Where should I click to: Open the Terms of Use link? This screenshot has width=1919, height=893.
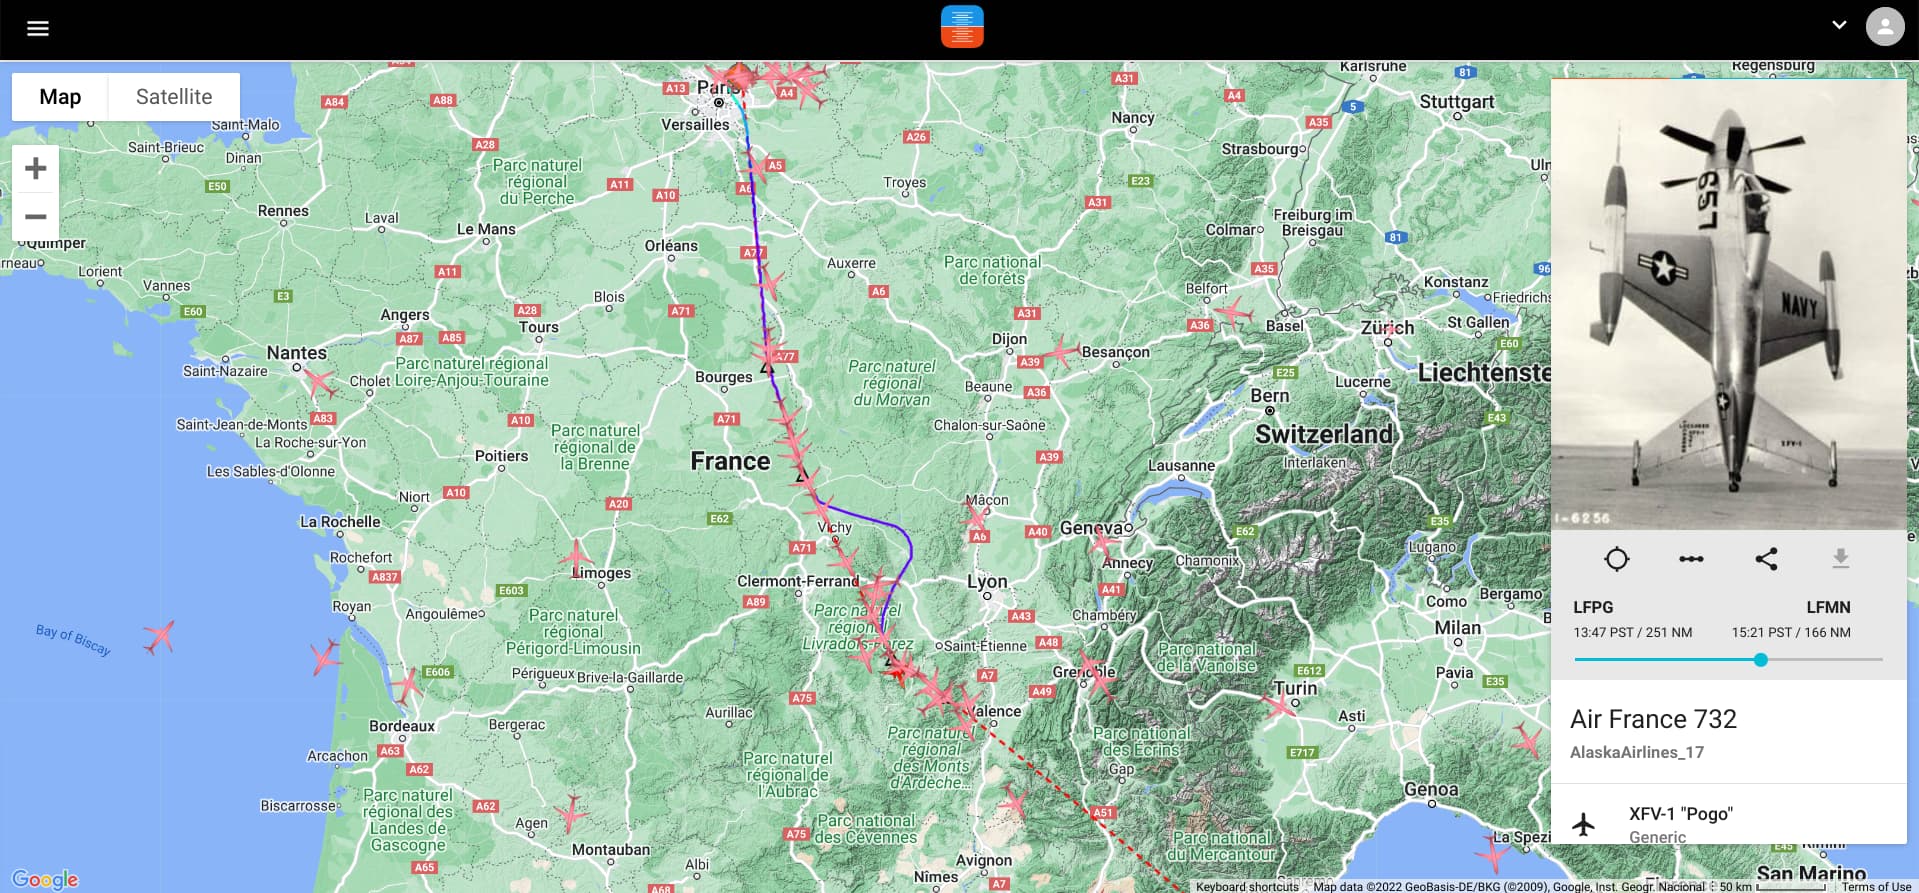click(x=1876, y=887)
